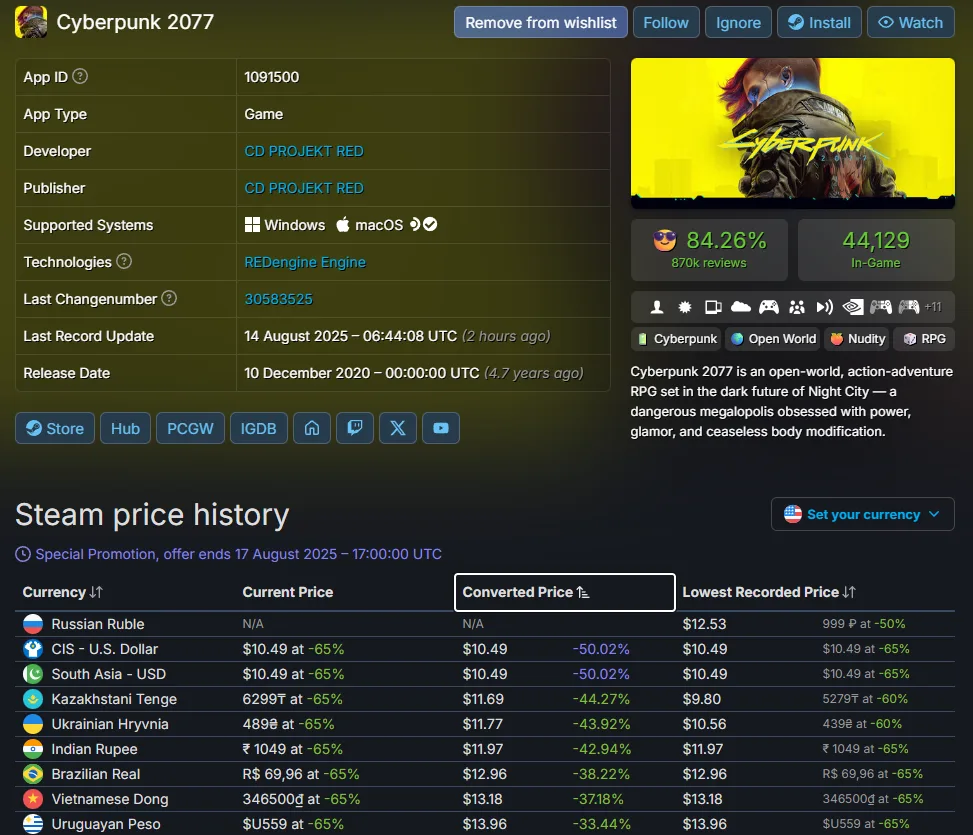Screen dimensions: 973x835
Task: Open the homepage house icon link
Action: coord(312,428)
